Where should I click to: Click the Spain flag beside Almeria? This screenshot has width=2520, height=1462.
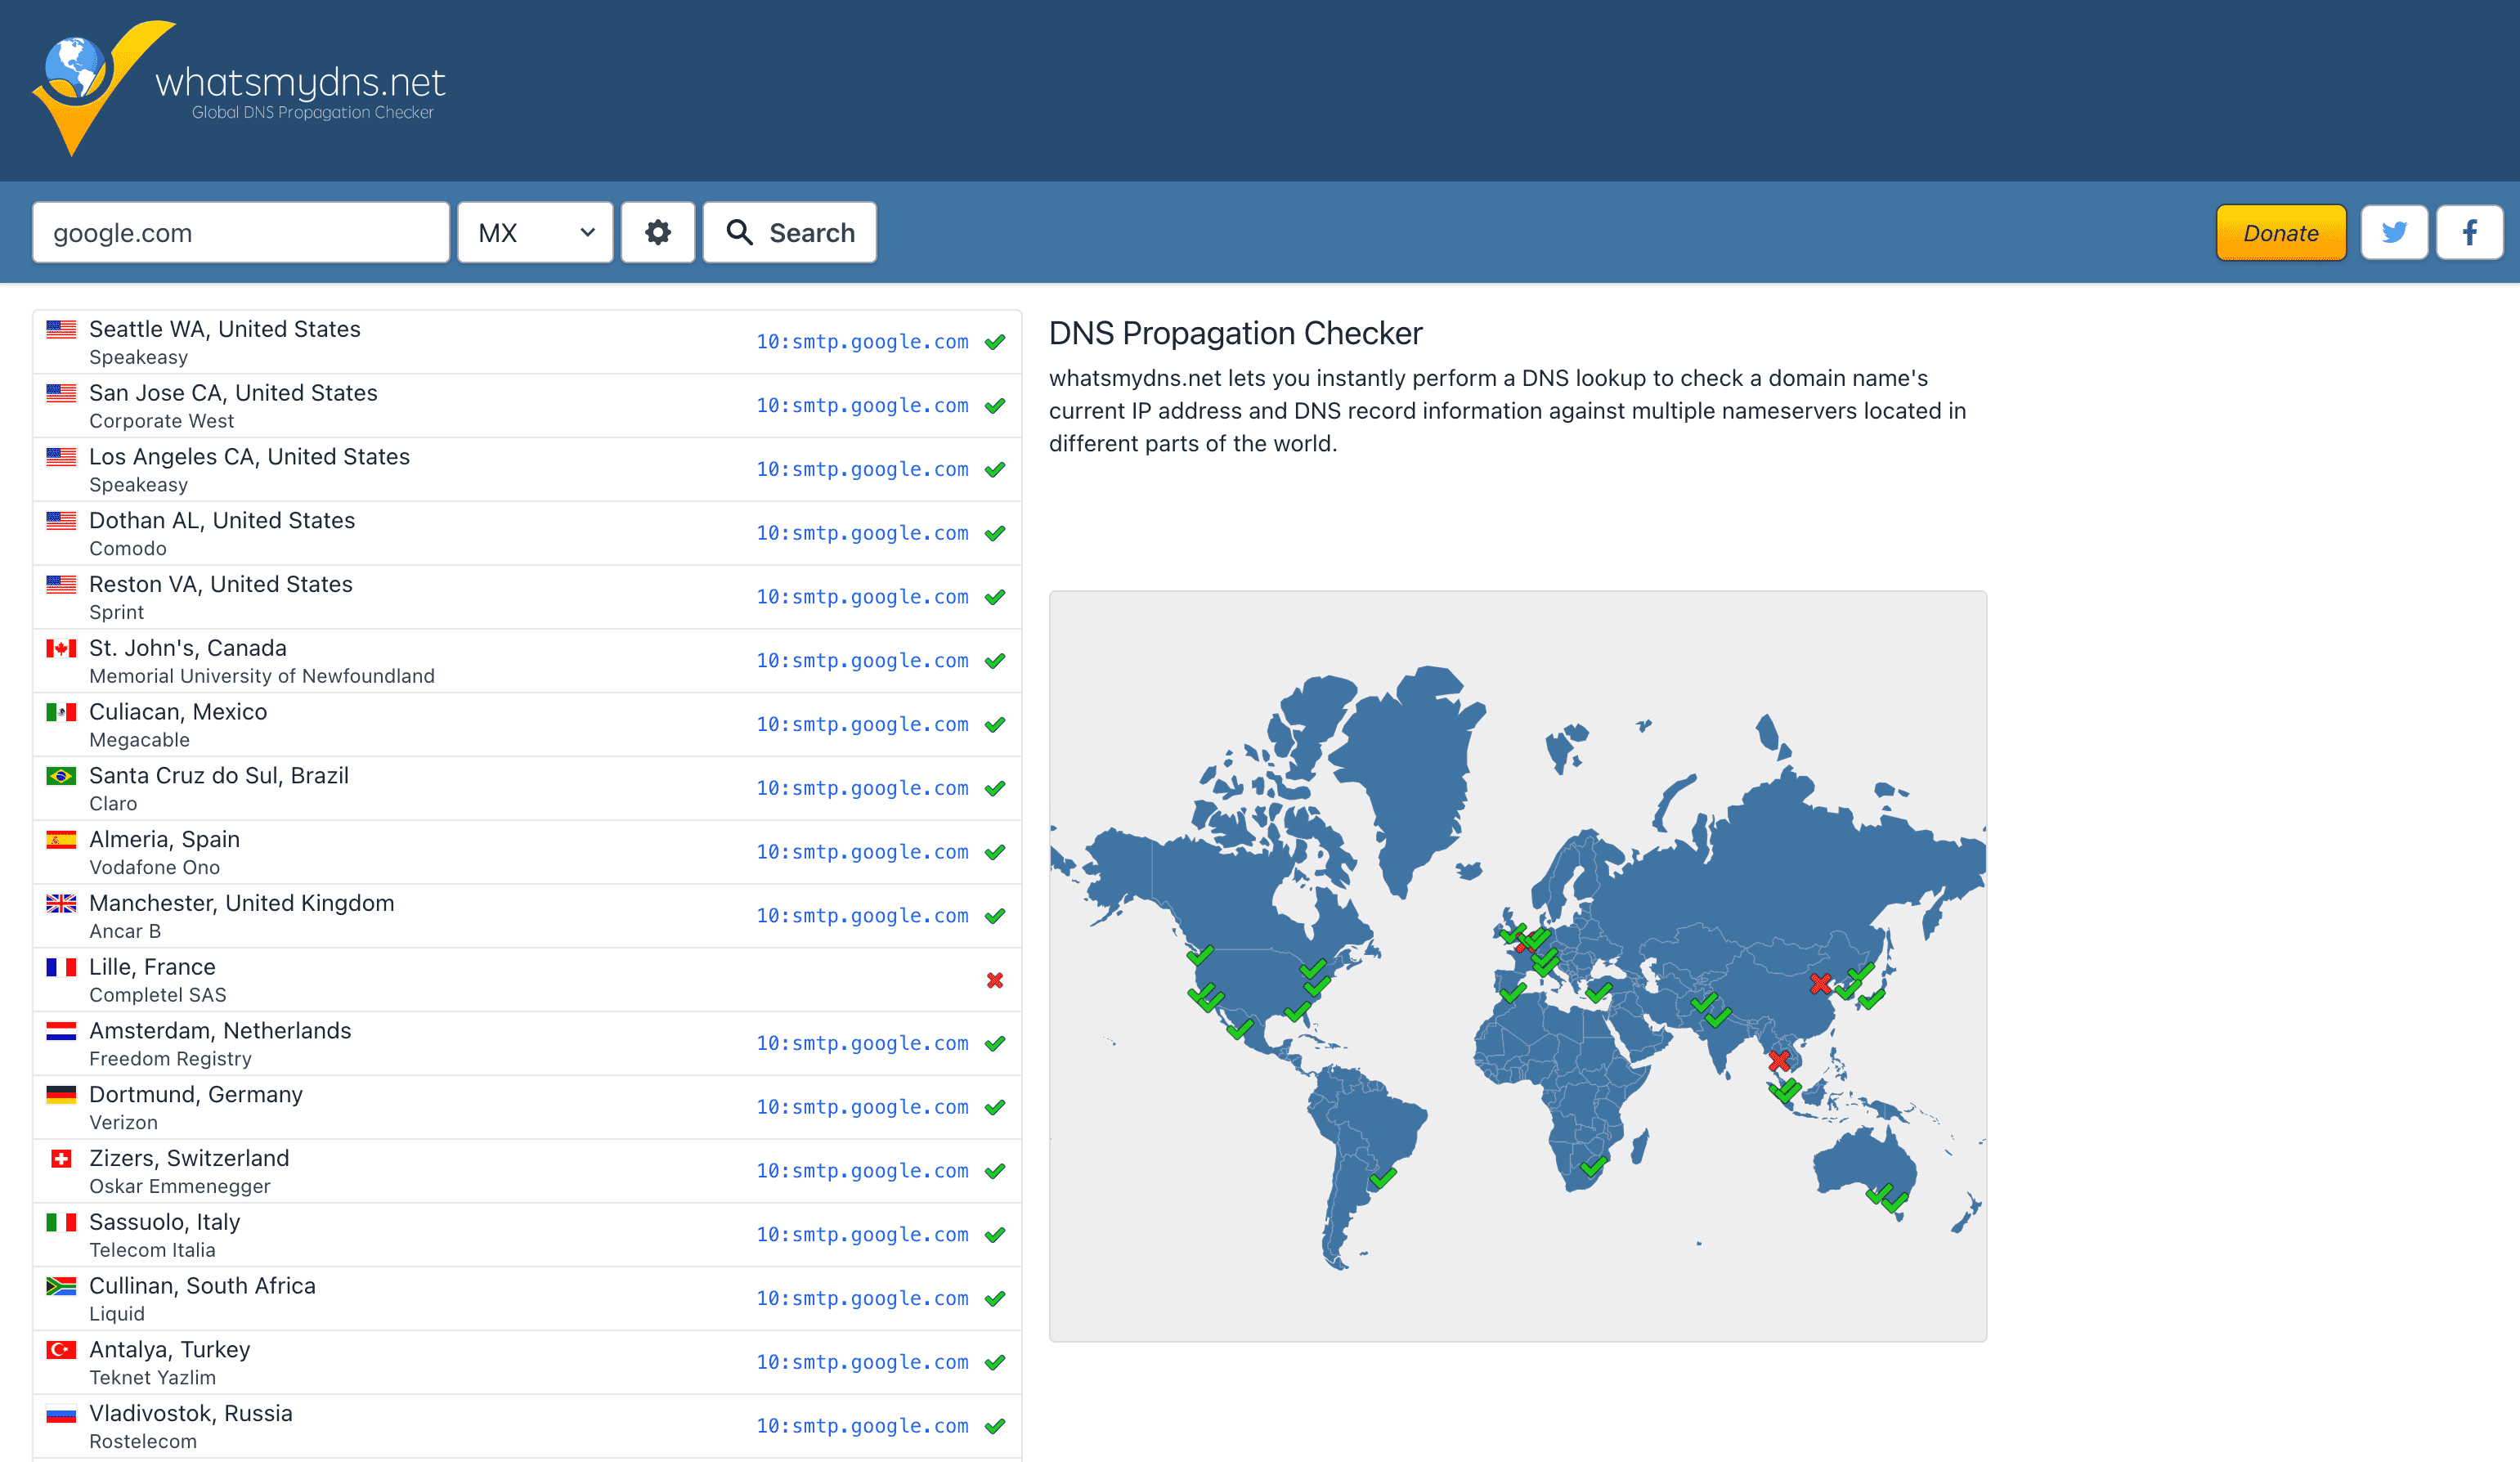[61, 840]
